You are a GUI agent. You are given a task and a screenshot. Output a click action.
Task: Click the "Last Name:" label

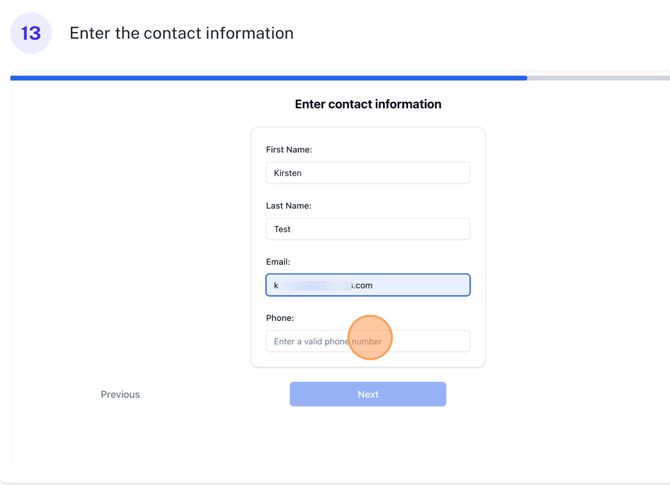[x=289, y=206]
